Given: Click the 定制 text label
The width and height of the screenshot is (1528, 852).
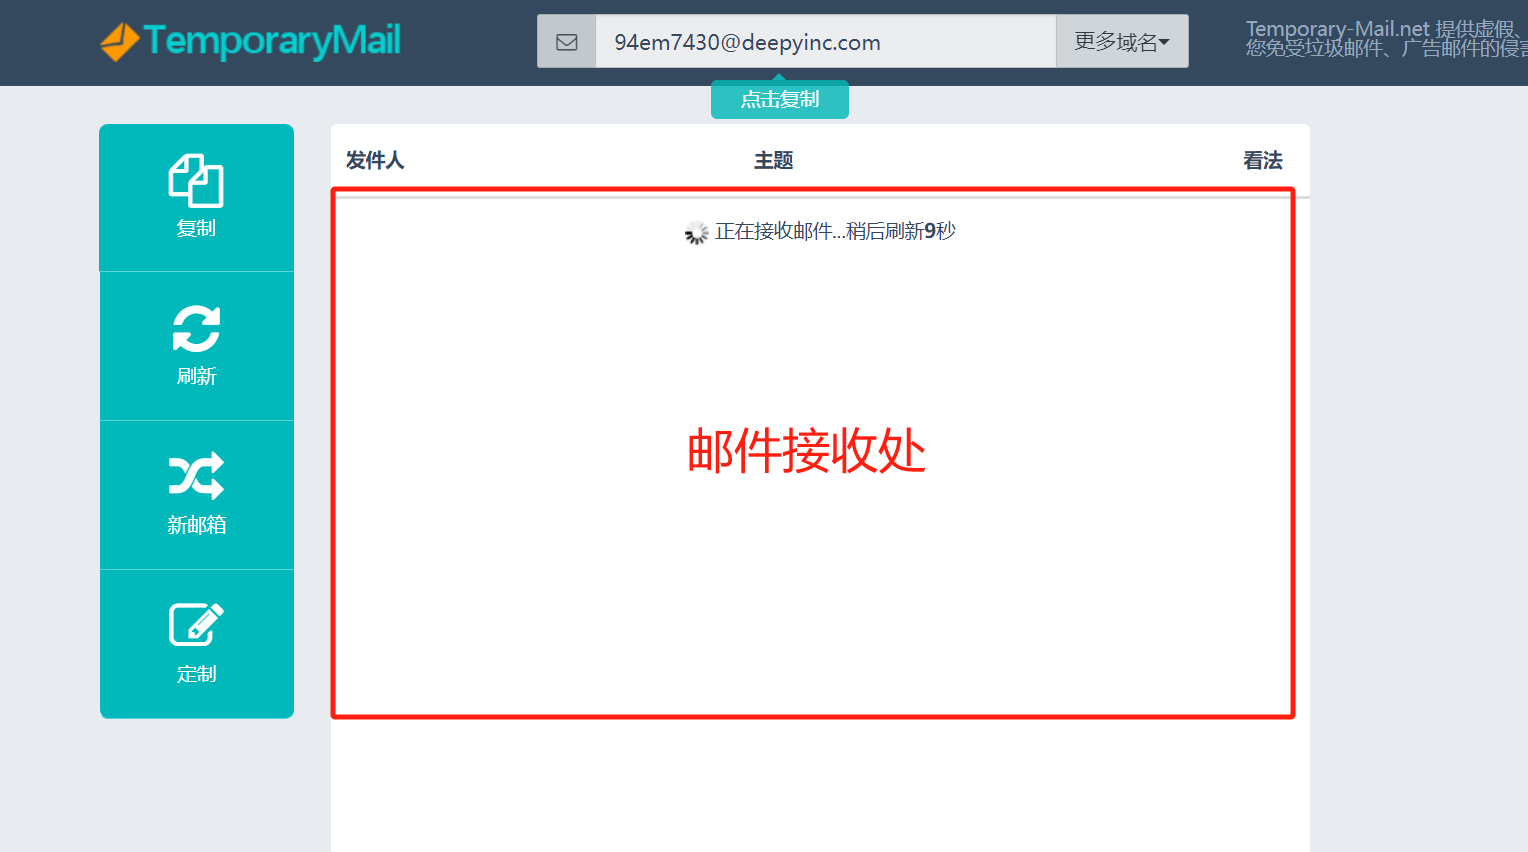Looking at the screenshot, I should (196, 674).
